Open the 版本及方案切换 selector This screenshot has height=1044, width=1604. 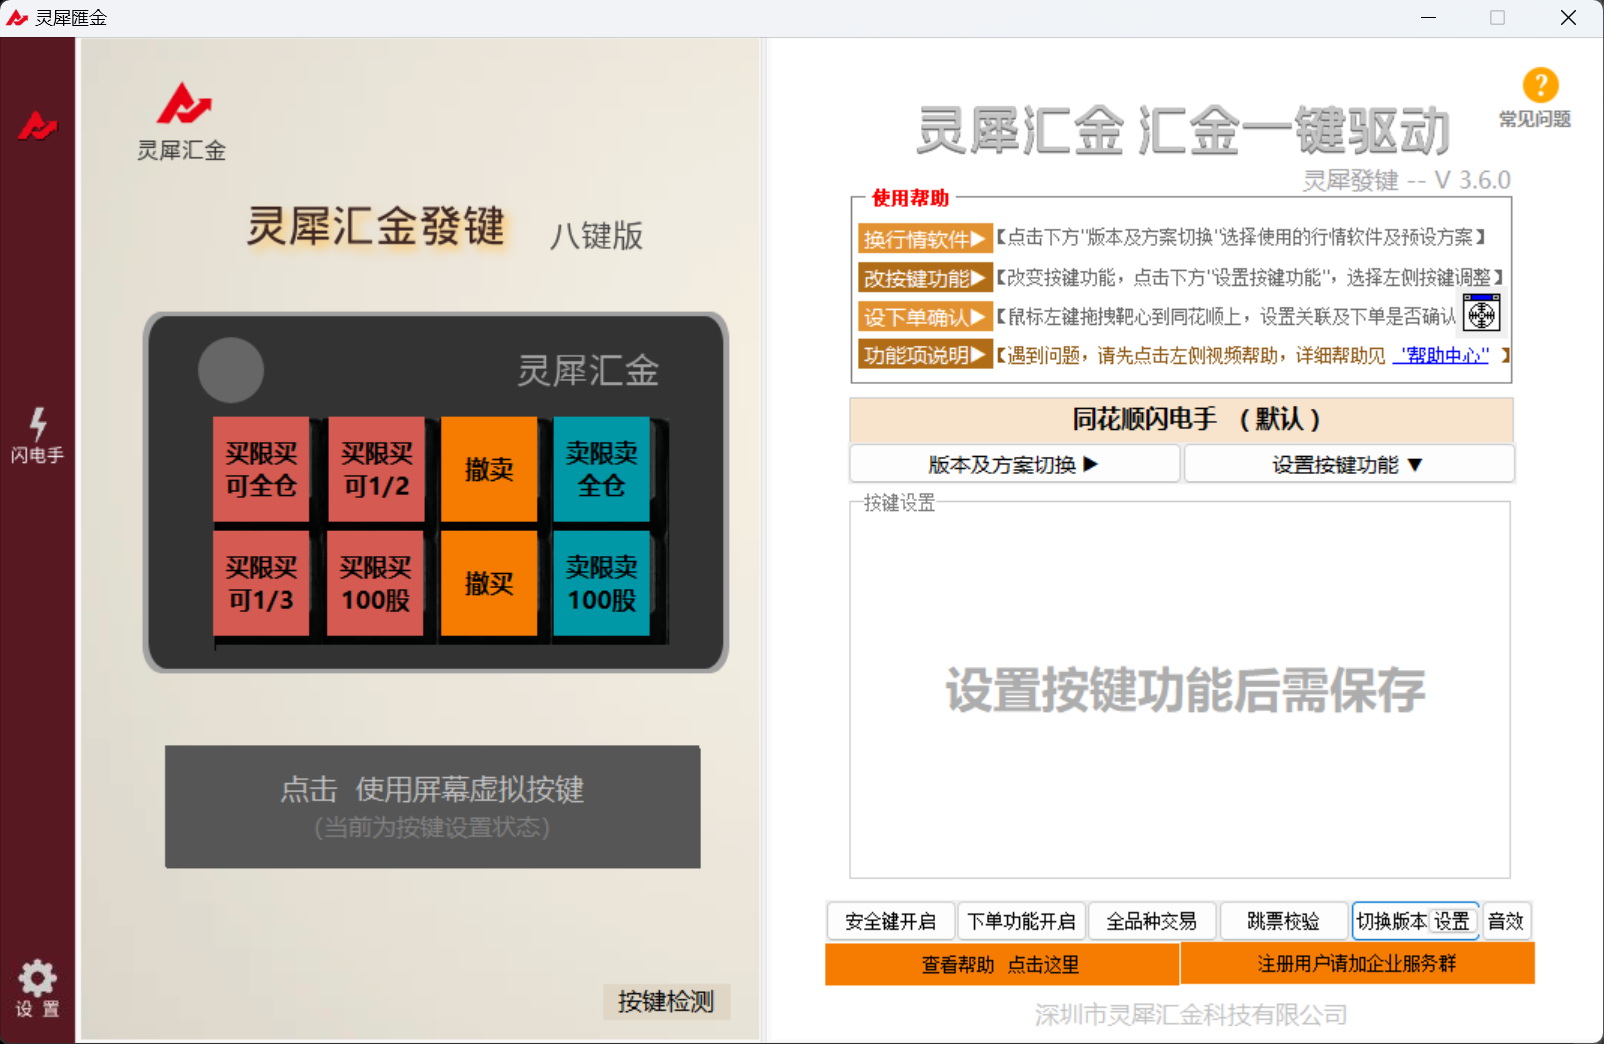1013,463
